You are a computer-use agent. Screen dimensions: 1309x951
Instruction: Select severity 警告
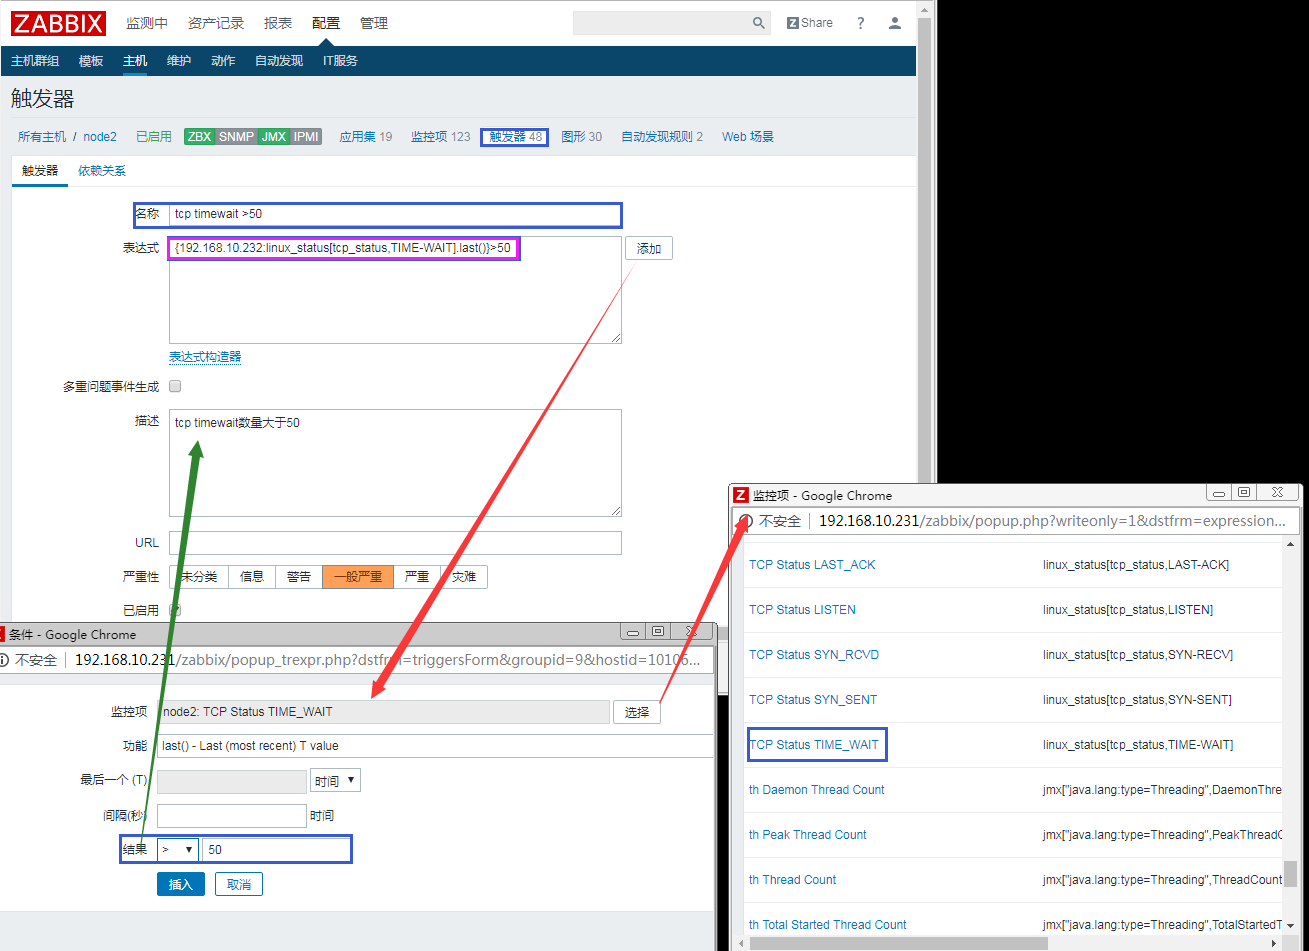[x=299, y=576]
